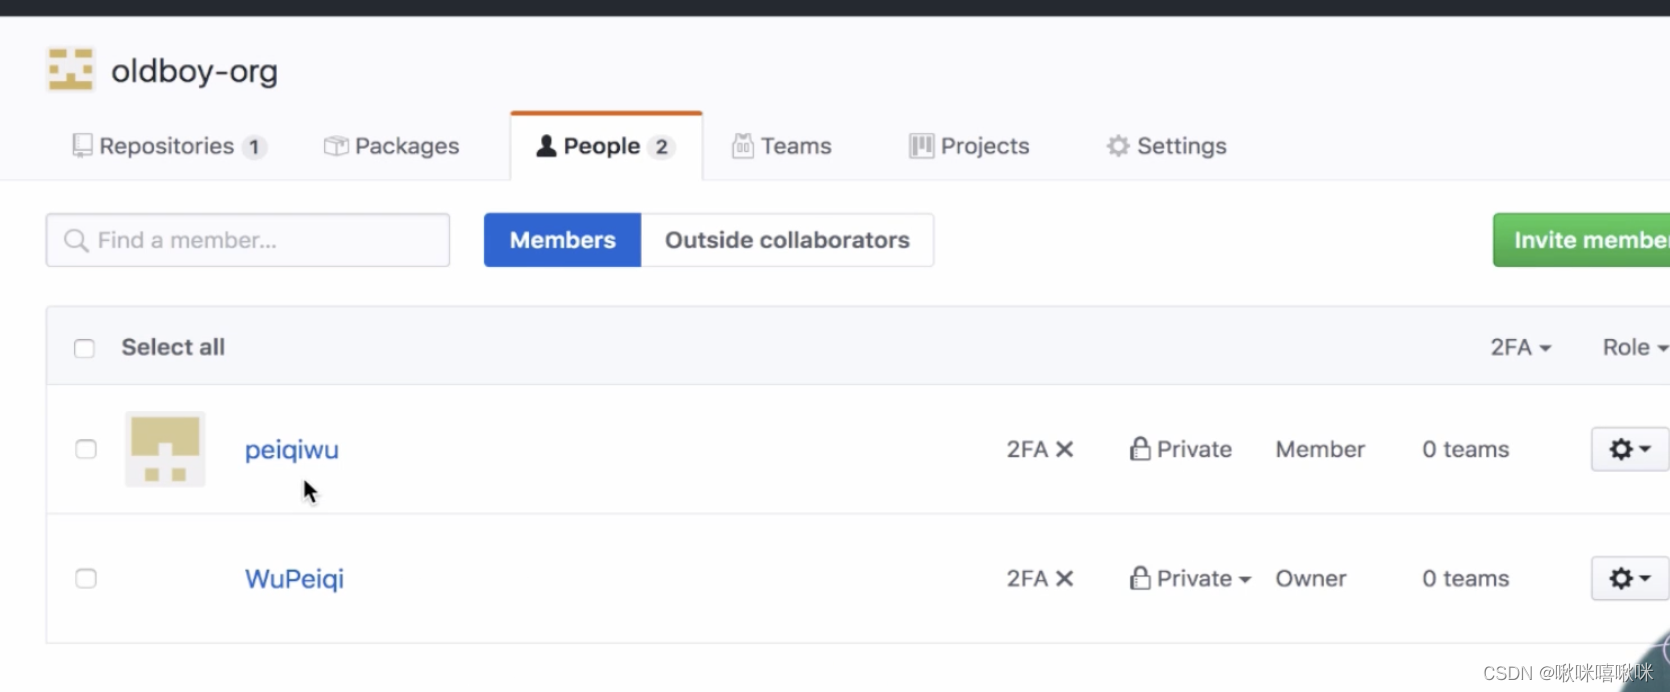Image resolution: width=1670 pixels, height=692 pixels.
Task: Open the 2FA filter dropdown
Action: 1521,347
